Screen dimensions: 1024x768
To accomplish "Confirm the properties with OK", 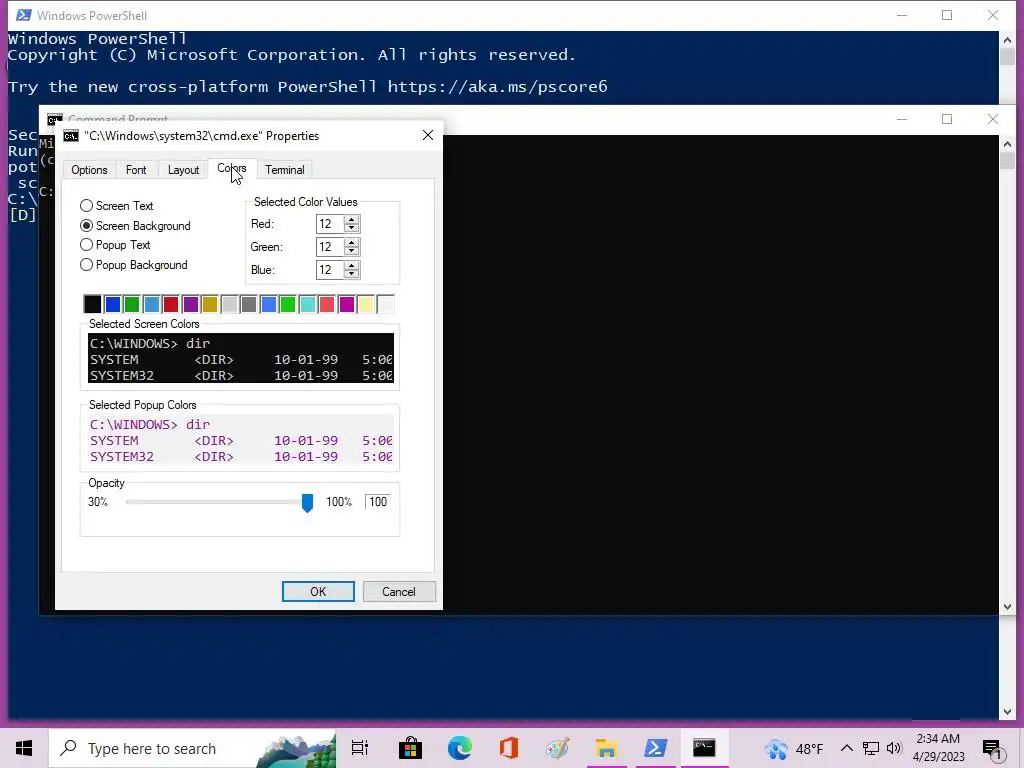I will coord(318,592).
